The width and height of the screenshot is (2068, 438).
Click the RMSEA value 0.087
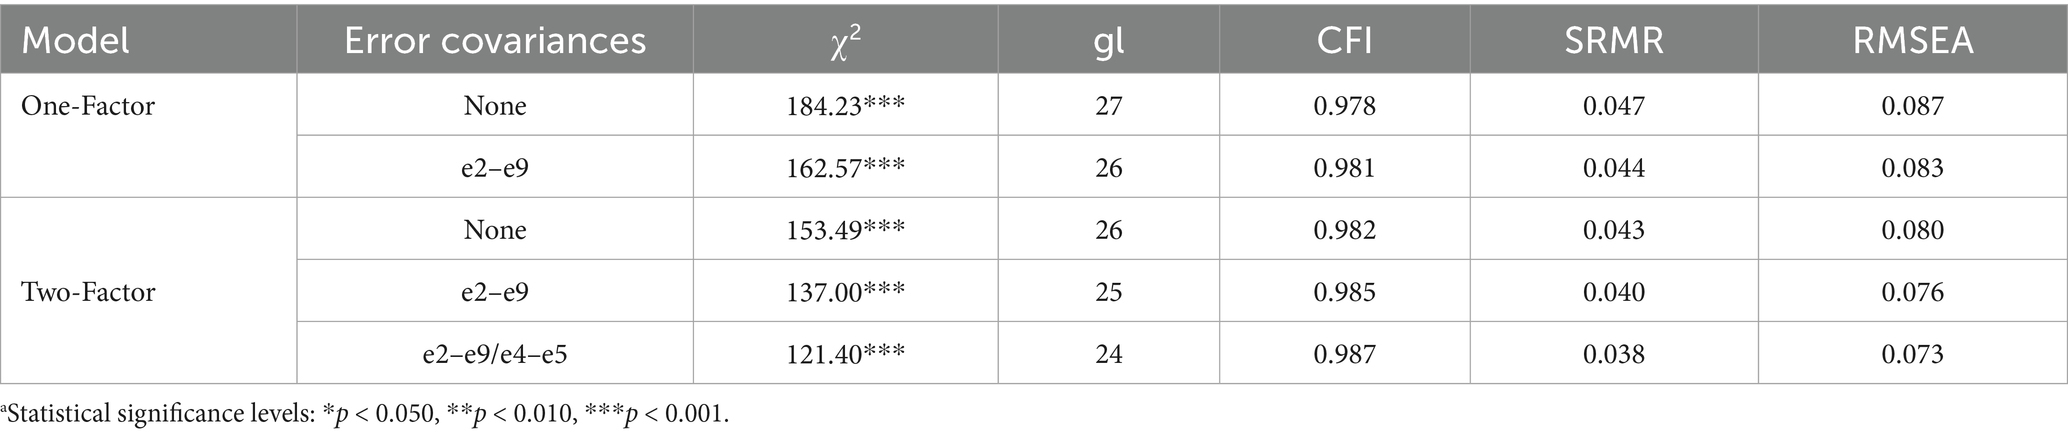(1912, 106)
